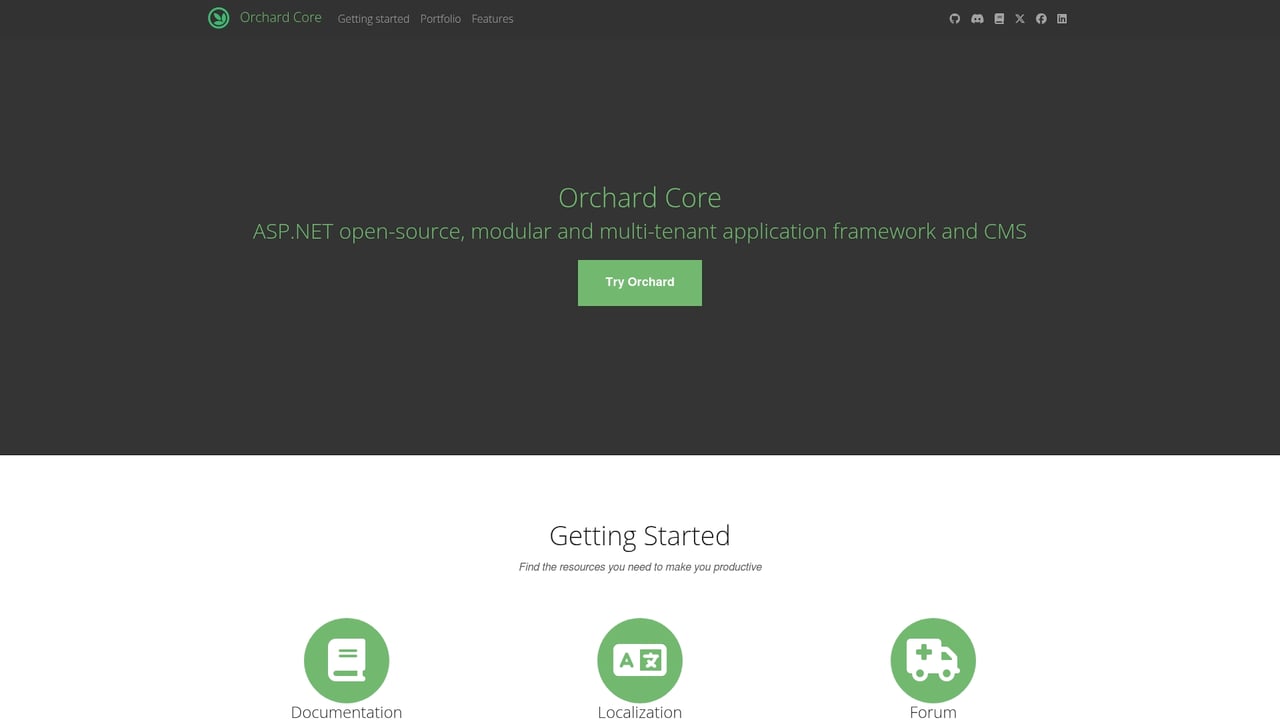1280x720 pixels.
Task: Open the Portfolio navigation item
Action: coord(440,18)
